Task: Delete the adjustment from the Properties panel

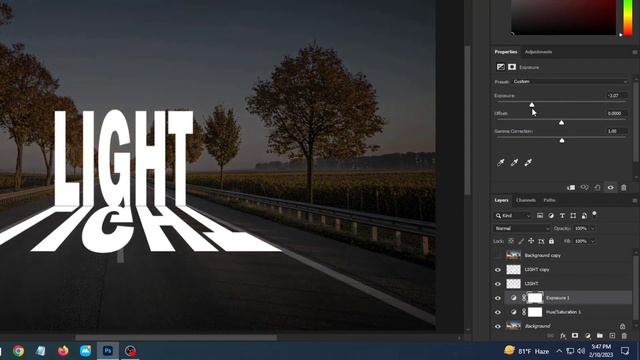Action: [624, 187]
